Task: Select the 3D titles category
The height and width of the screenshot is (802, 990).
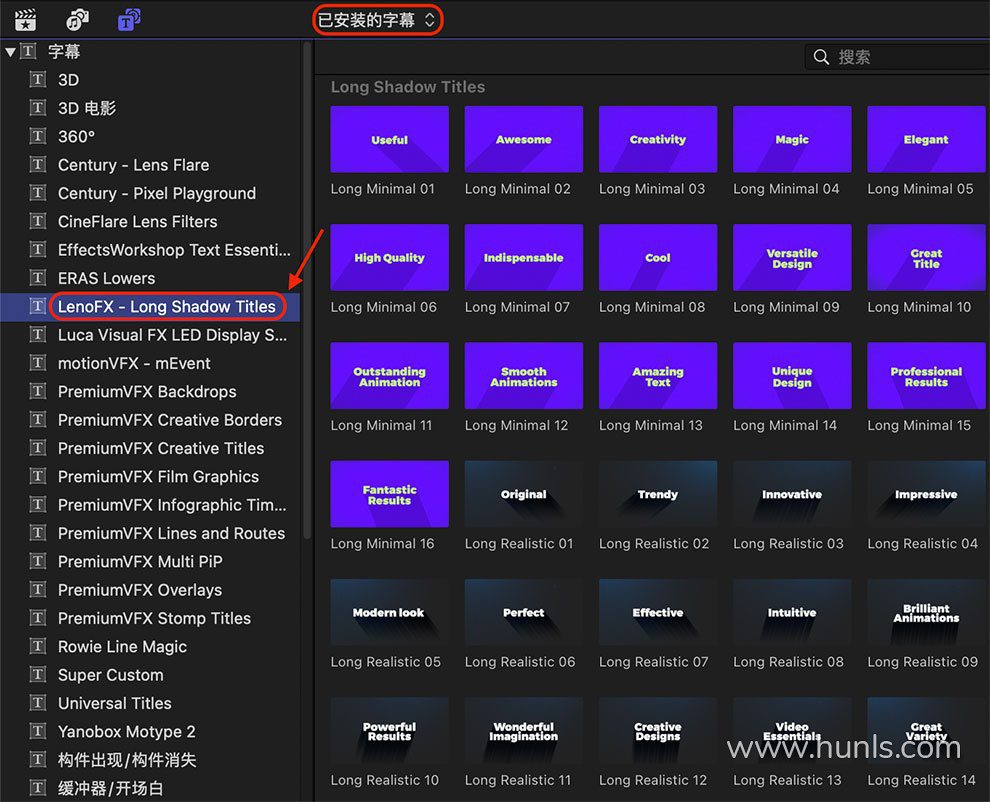Action: [x=150, y=80]
